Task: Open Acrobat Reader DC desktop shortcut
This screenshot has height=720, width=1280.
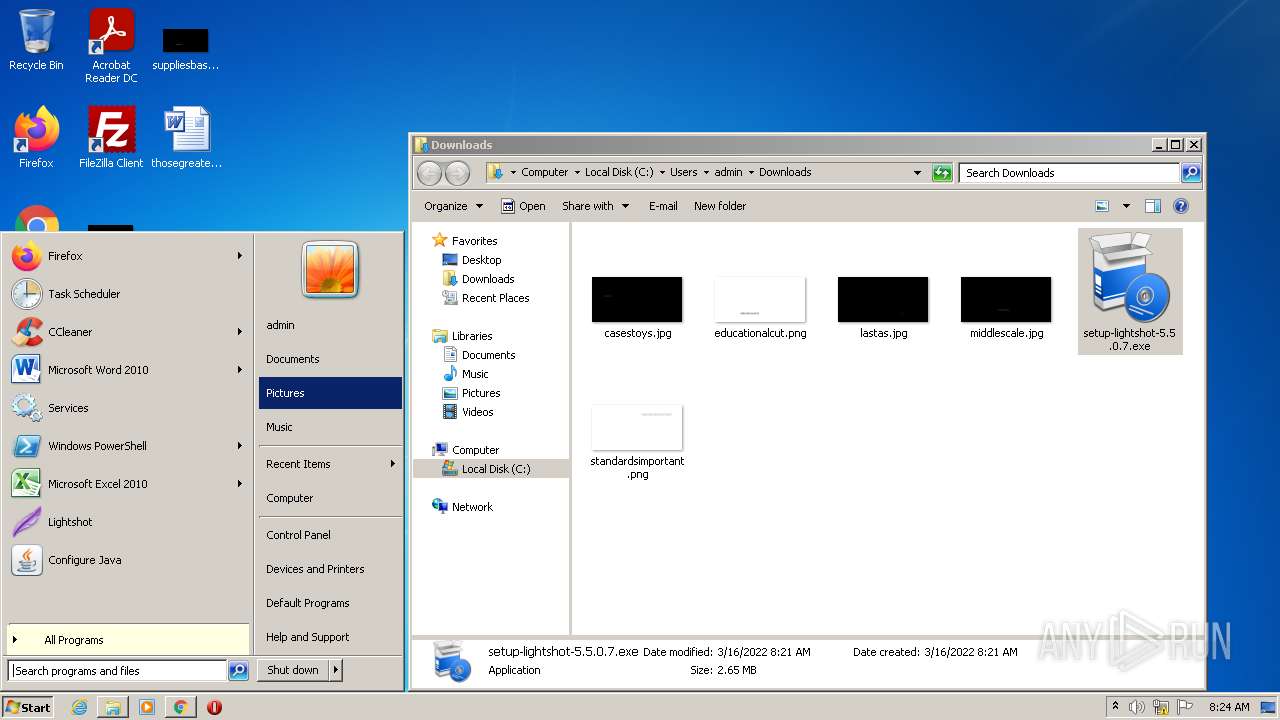Action: (111, 46)
